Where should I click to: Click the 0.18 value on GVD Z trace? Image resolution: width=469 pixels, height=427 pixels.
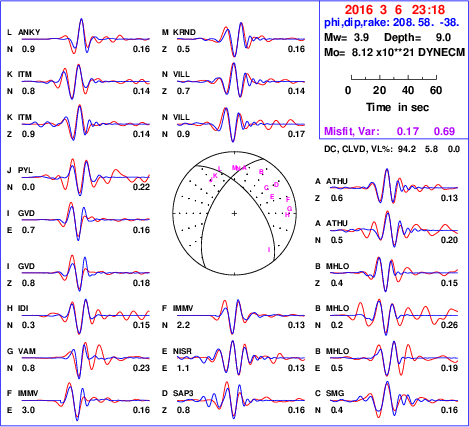141,283
